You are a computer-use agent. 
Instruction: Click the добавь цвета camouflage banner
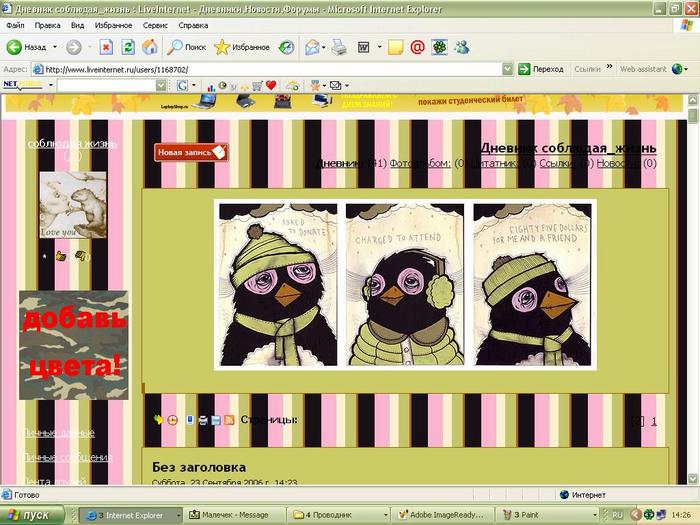(x=74, y=345)
